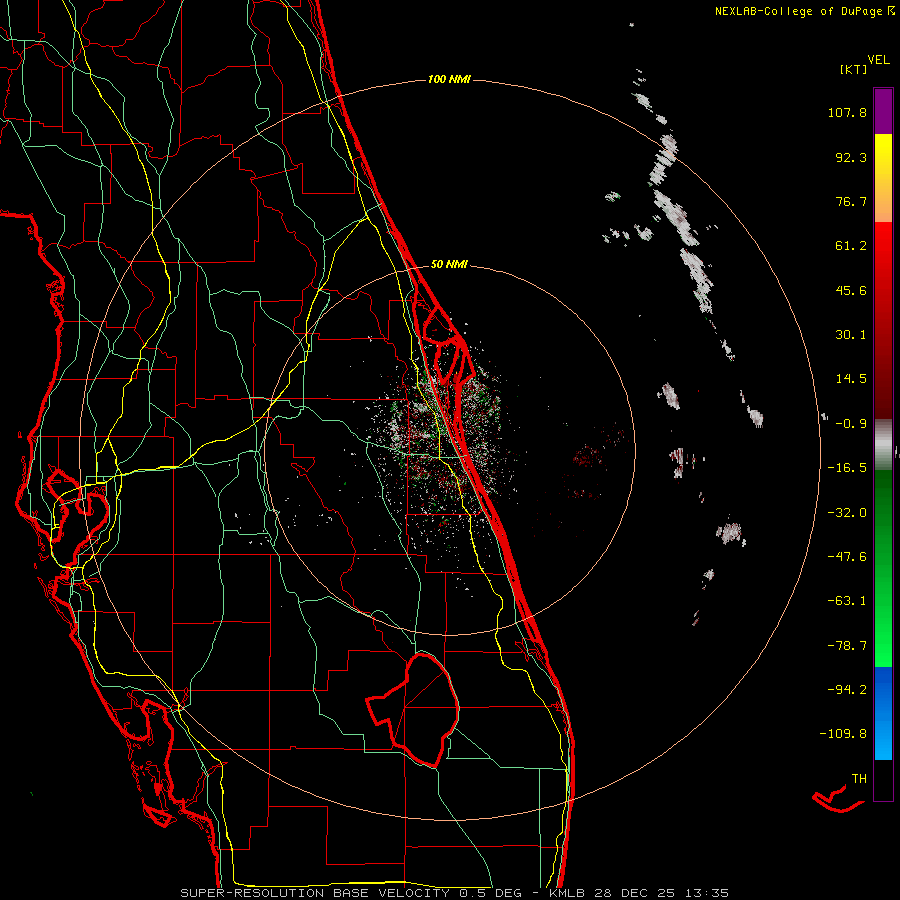Click the 61.2 velocity scale value
The height and width of the screenshot is (900, 900).
851,246
